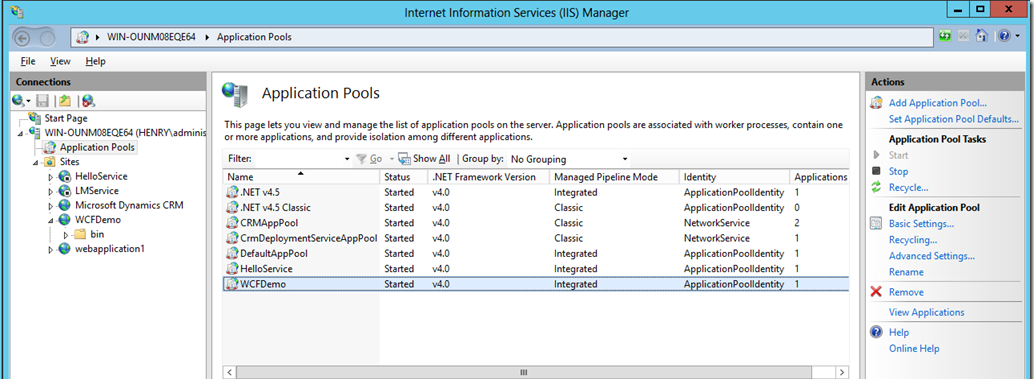Viewport: 1034px width, 379px height.
Task: Click the Recycle green arrows icon
Action: click(x=876, y=187)
